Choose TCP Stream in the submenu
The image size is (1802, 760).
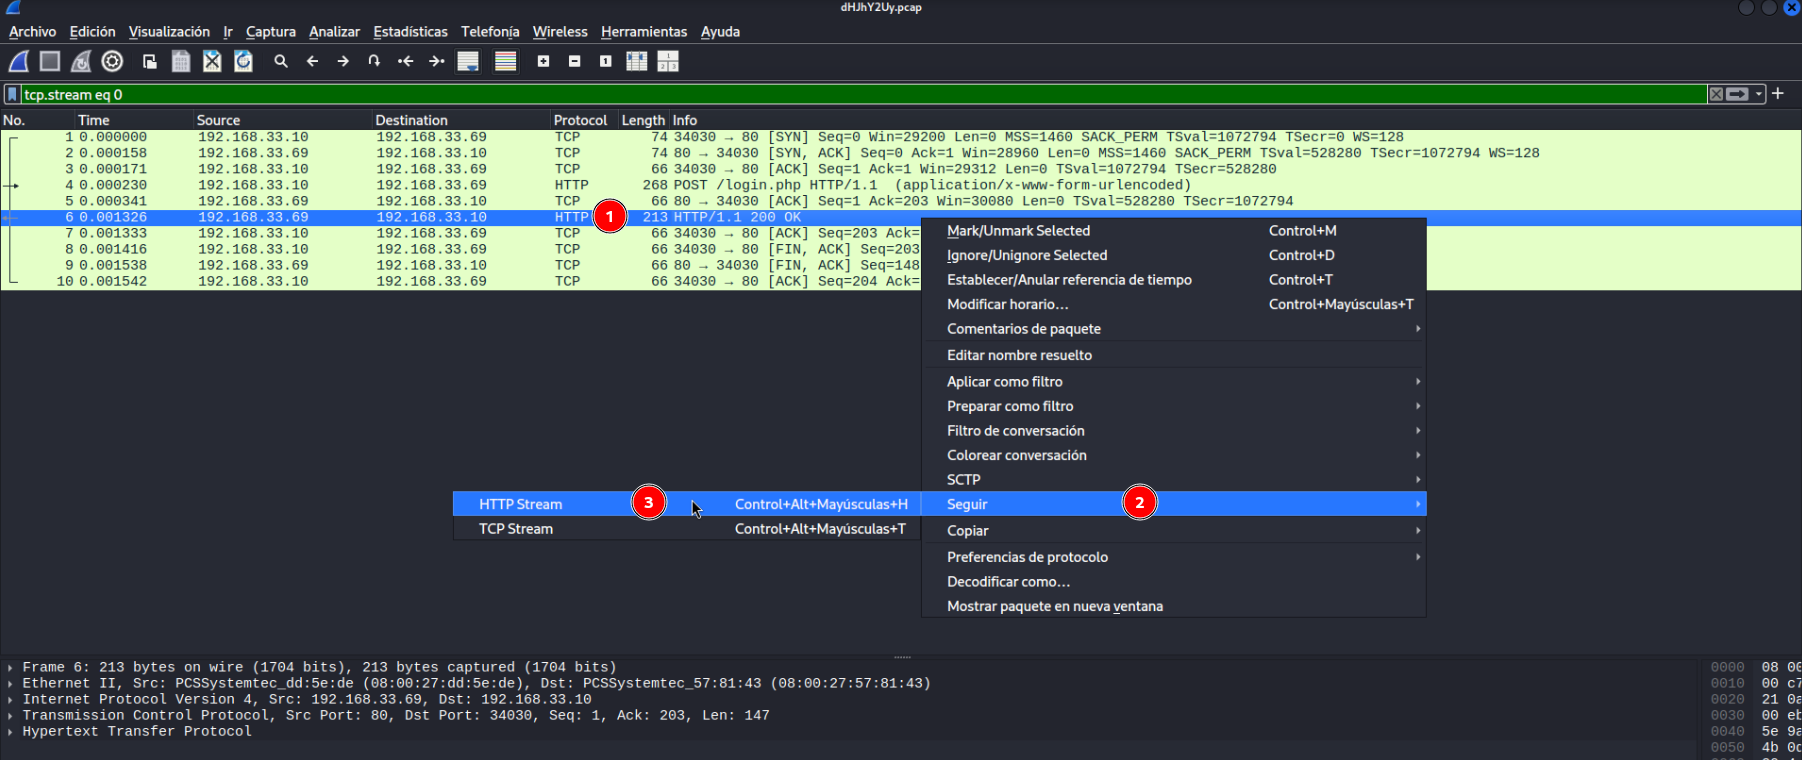pos(686,529)
